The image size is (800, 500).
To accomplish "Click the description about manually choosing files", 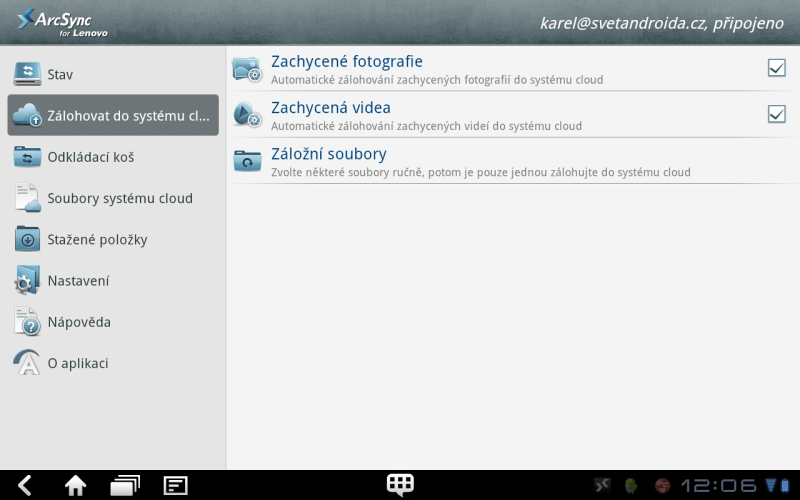I will [481, 172].
